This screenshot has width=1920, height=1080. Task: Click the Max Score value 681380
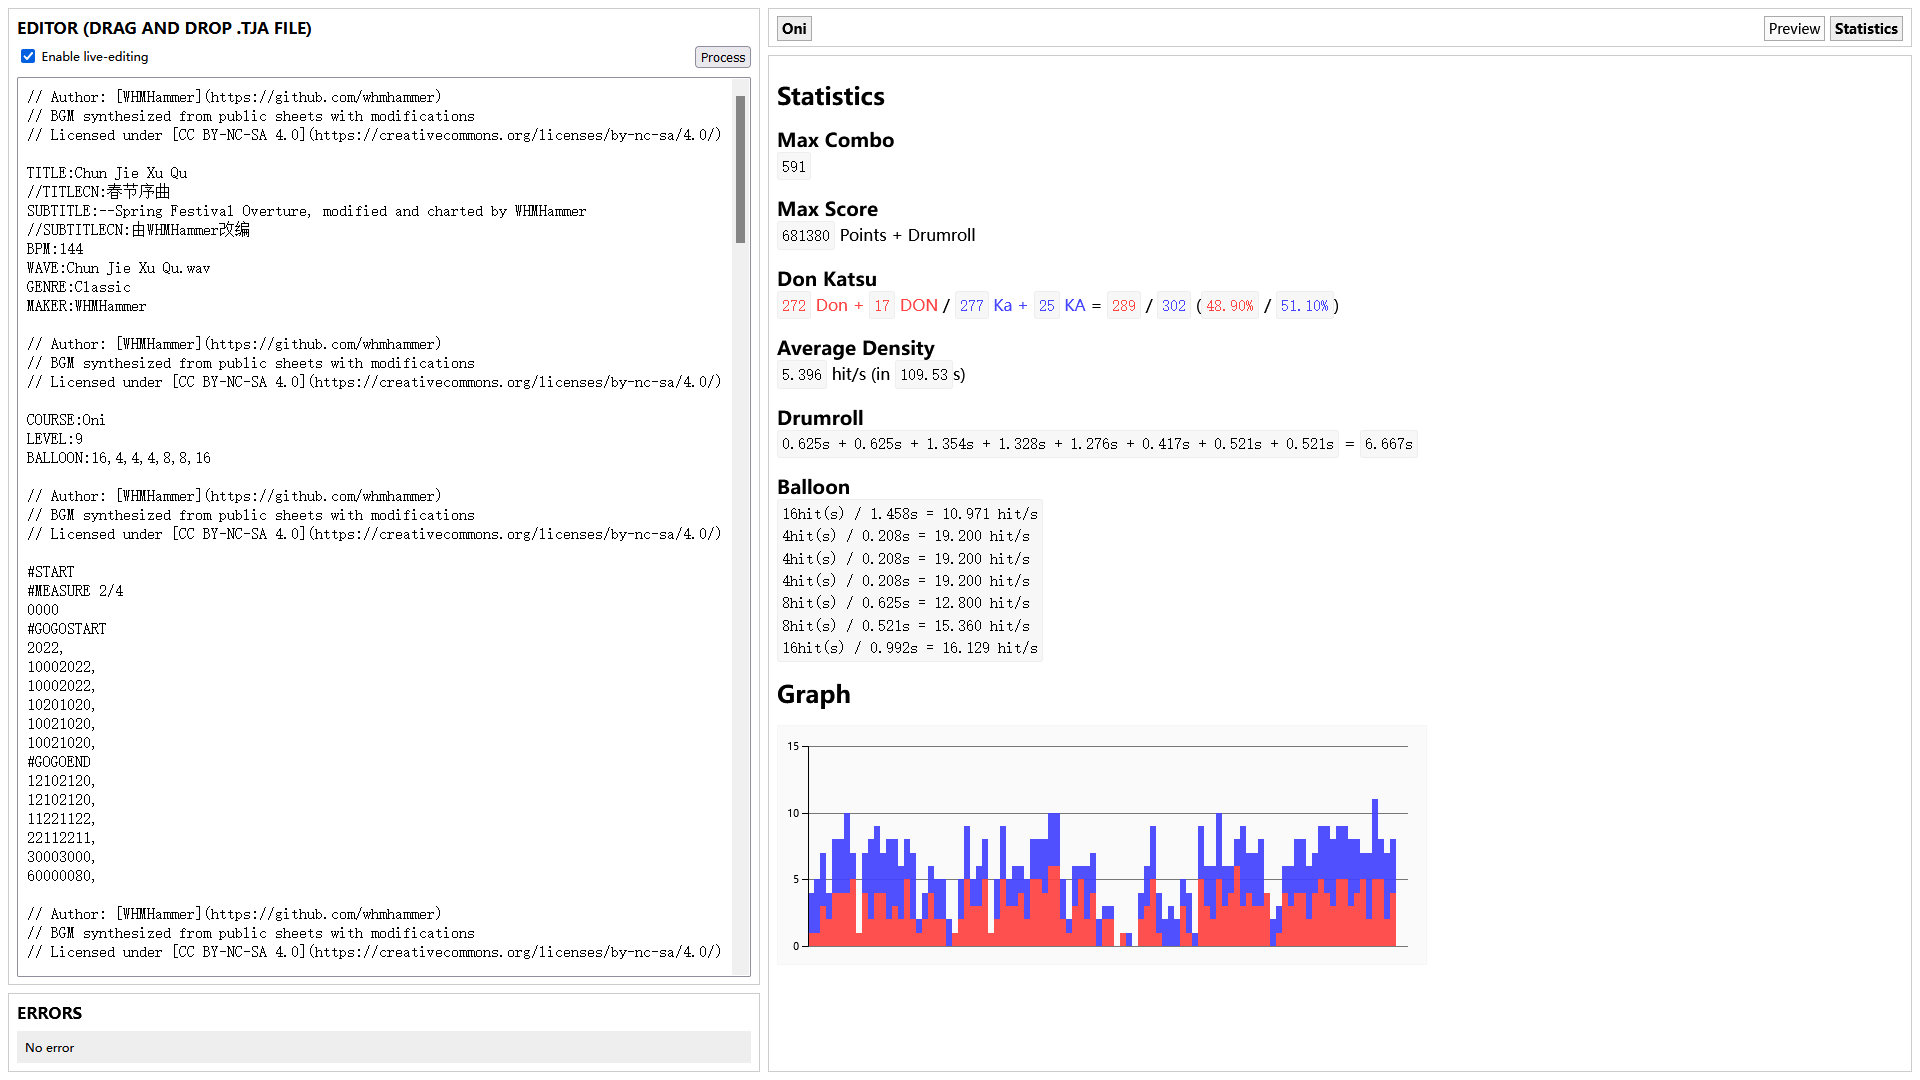click(805, 236)
